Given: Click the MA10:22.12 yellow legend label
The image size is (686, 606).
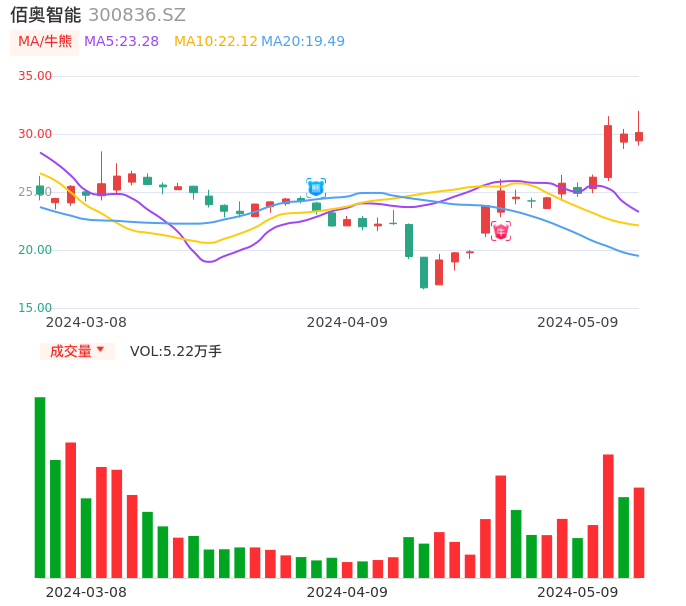Looking at the screenshot, I should tap(215, 41).
